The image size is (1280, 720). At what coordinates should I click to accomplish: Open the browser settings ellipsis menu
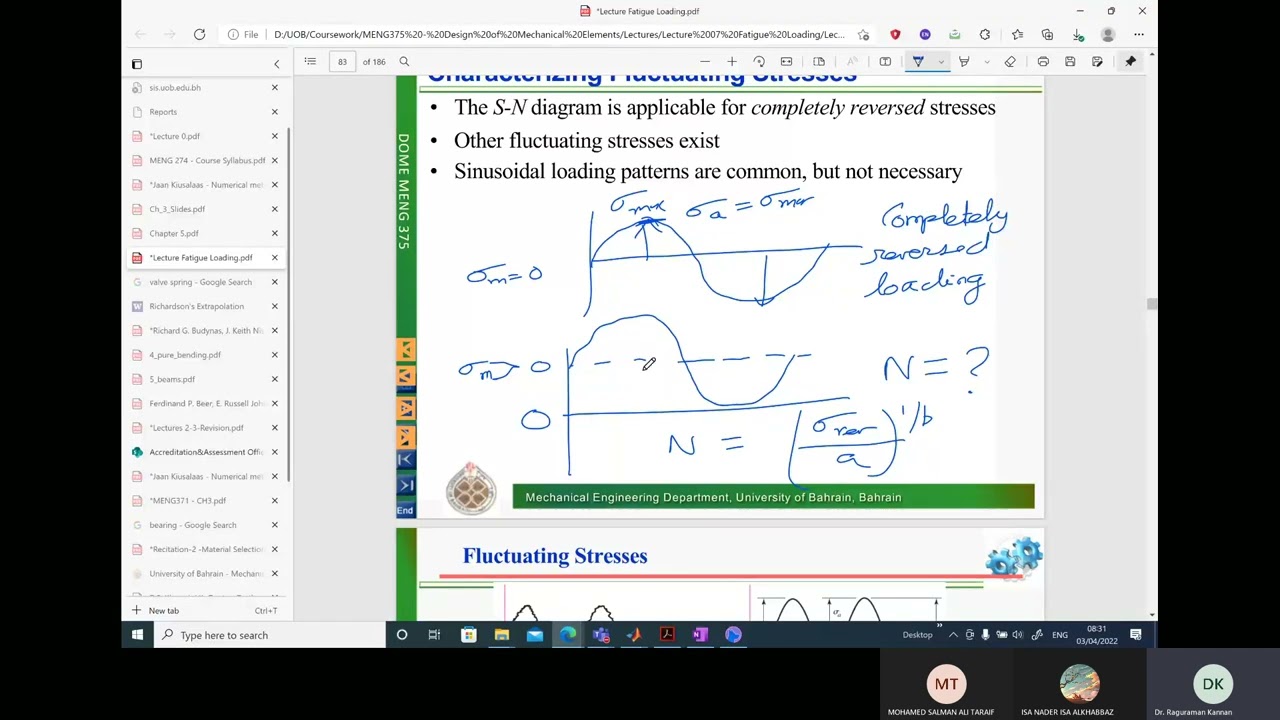[1139, 35]
